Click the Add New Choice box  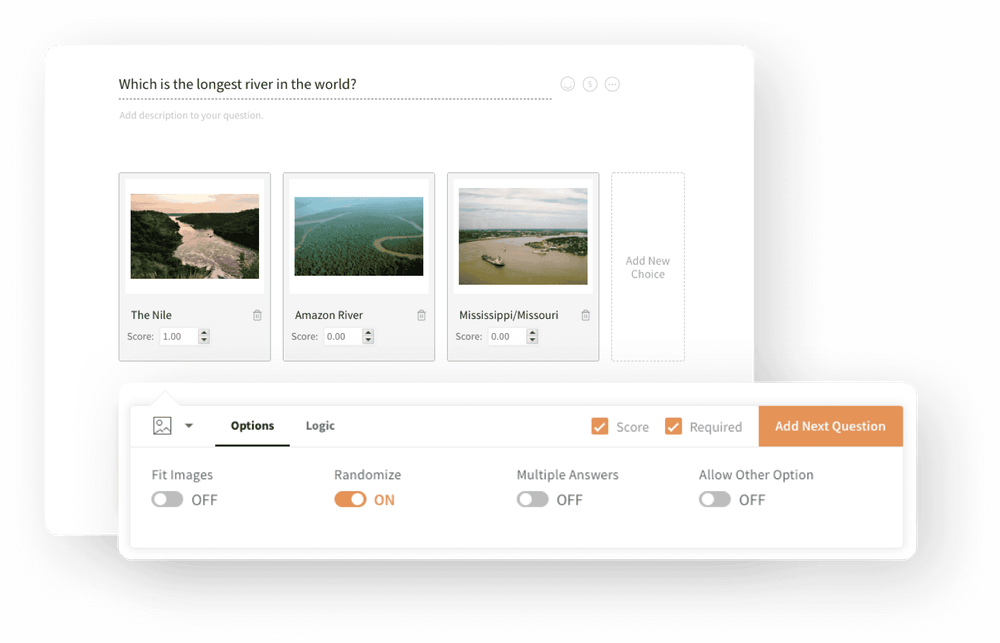(x=648, y=267)
